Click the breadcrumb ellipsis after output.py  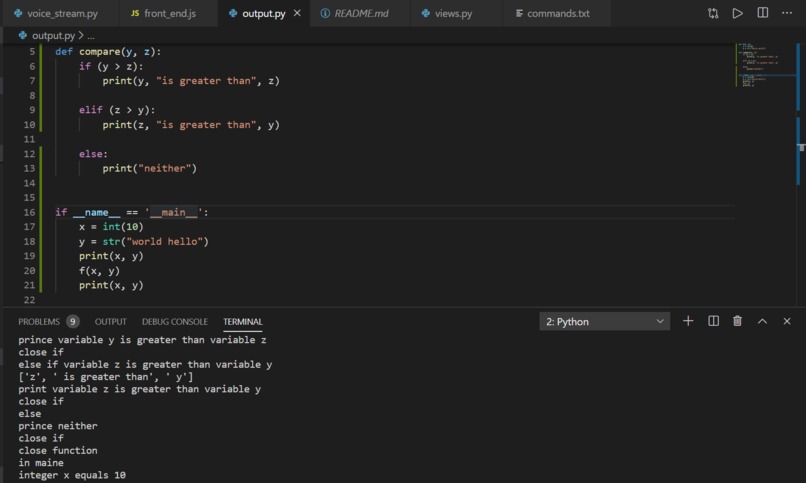[90, 36]
